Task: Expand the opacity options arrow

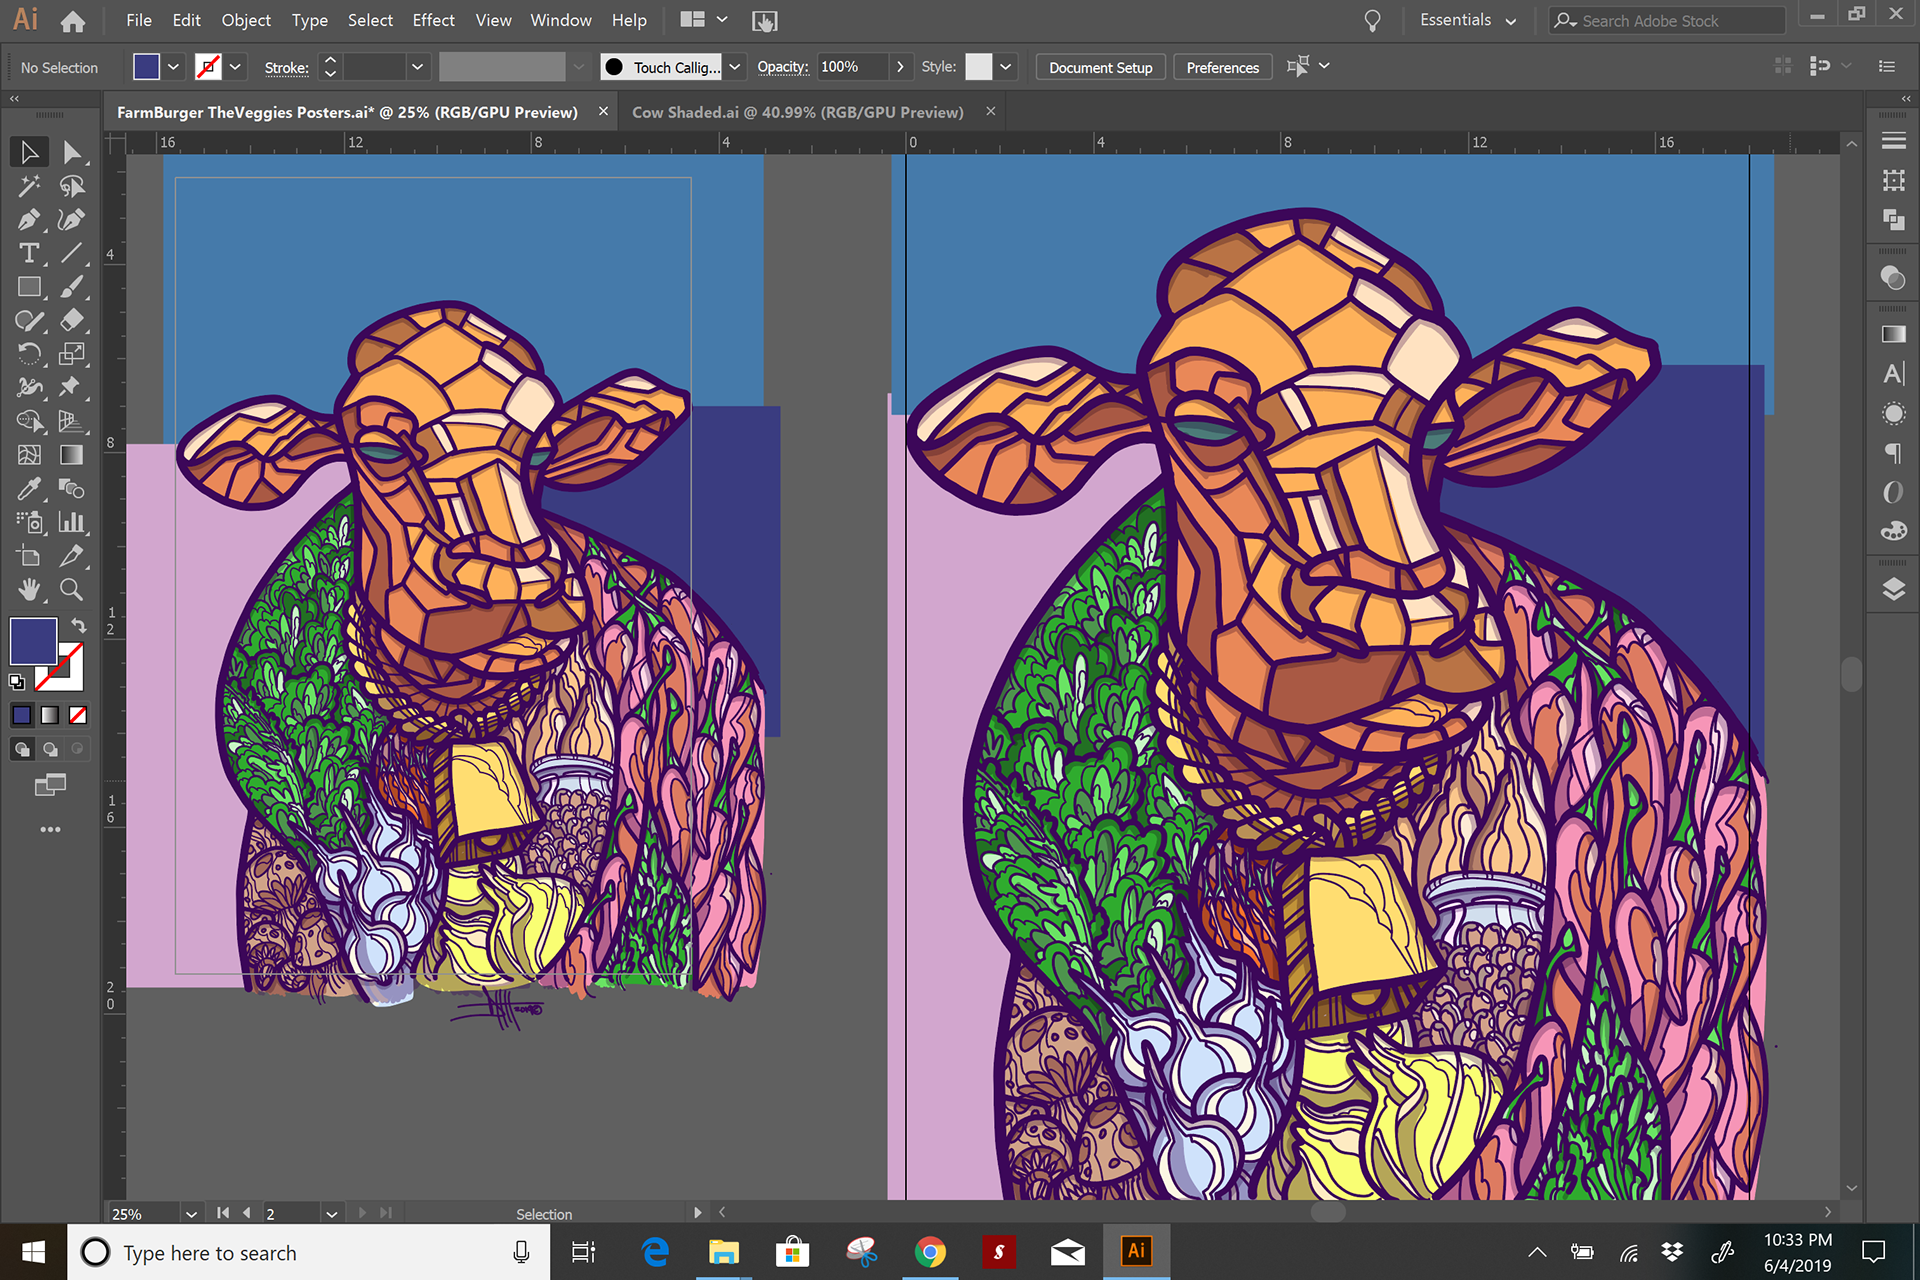Action: [900, 67]
